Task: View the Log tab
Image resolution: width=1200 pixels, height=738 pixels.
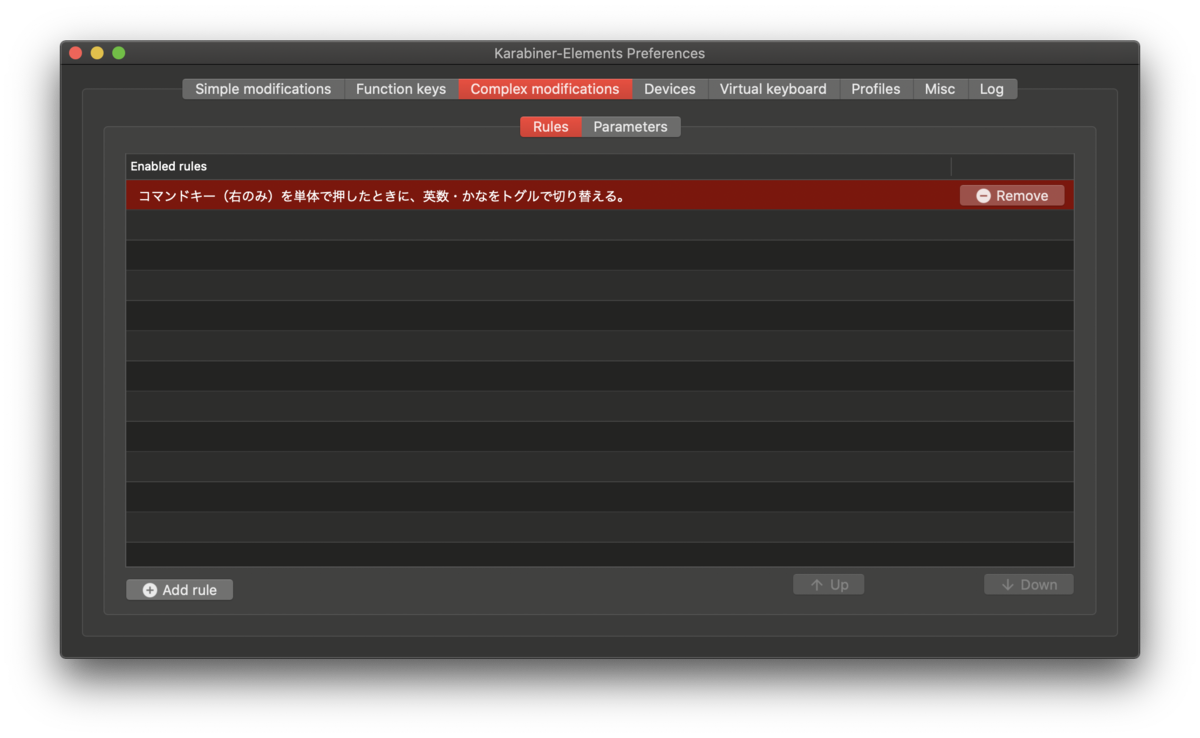Action: point(992,89)
